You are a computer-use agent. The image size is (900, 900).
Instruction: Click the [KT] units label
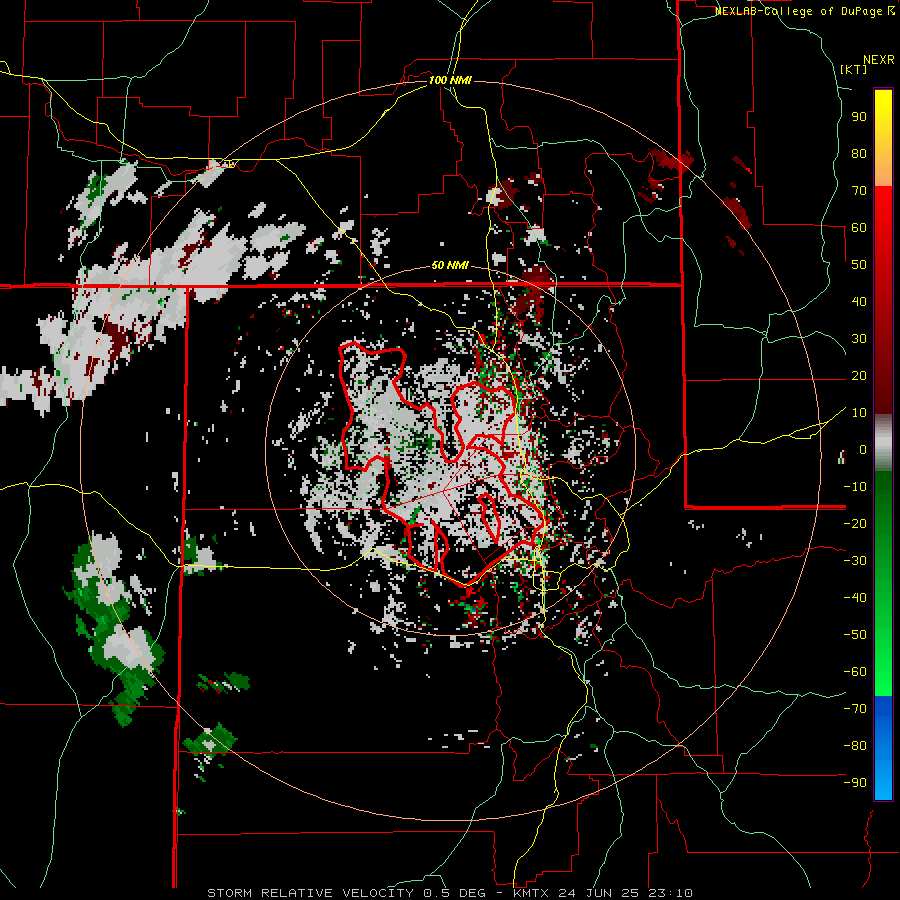coord(854,69)
